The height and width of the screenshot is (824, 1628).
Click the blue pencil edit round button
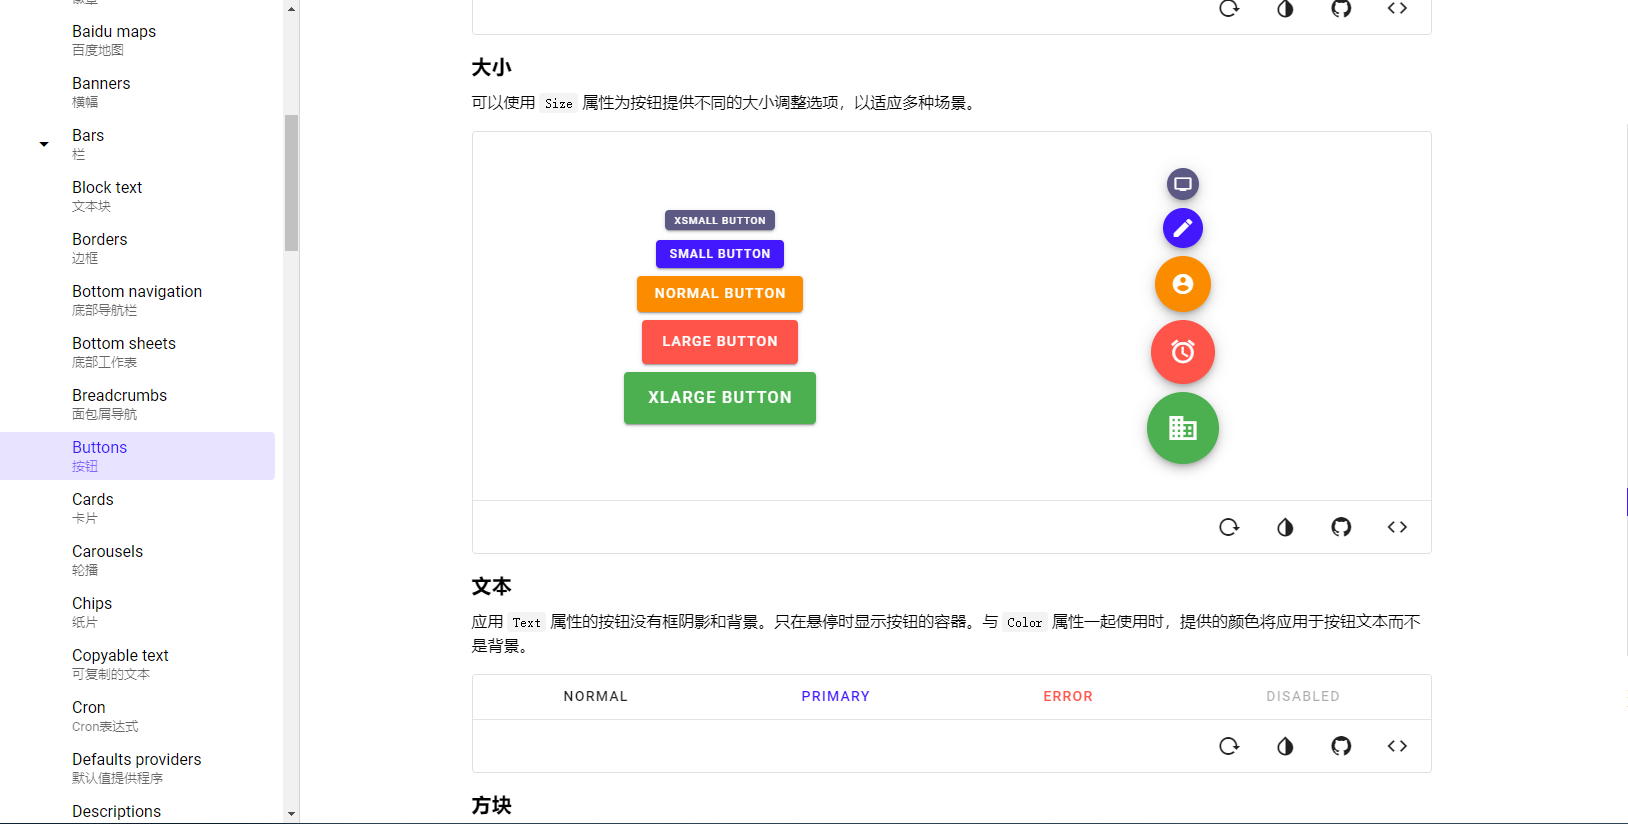(1182, 228)
